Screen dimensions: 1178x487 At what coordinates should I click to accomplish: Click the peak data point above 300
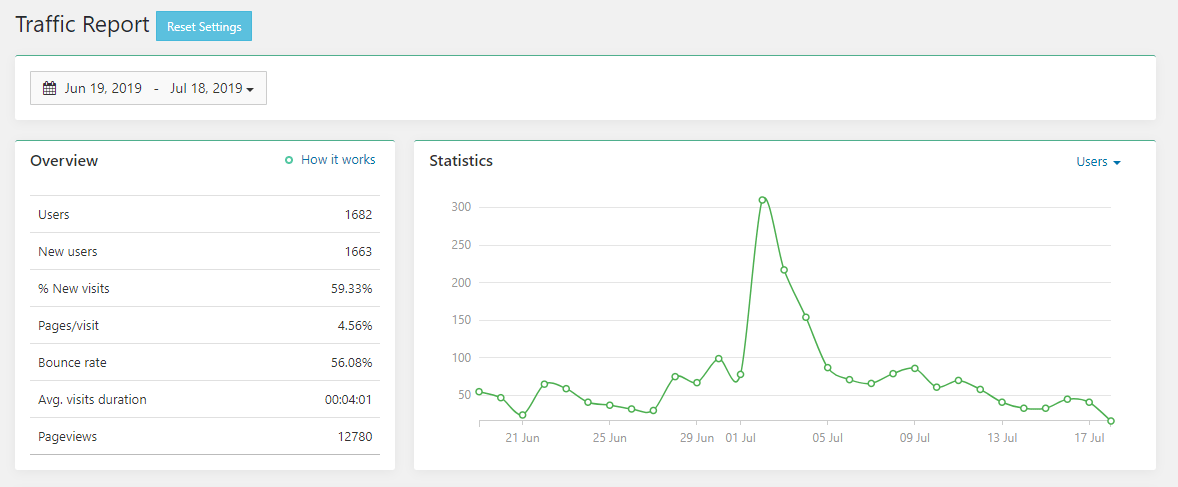[x=762, y=200]
